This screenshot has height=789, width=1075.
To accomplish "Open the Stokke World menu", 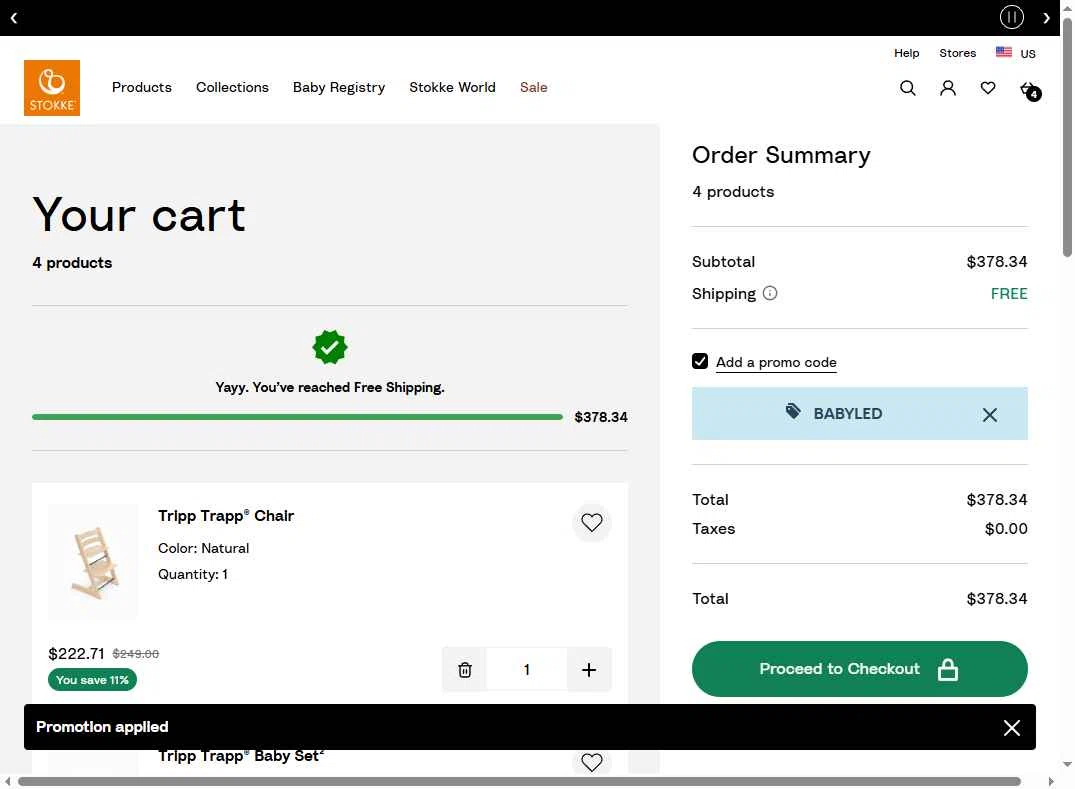I will coord(452,87).
